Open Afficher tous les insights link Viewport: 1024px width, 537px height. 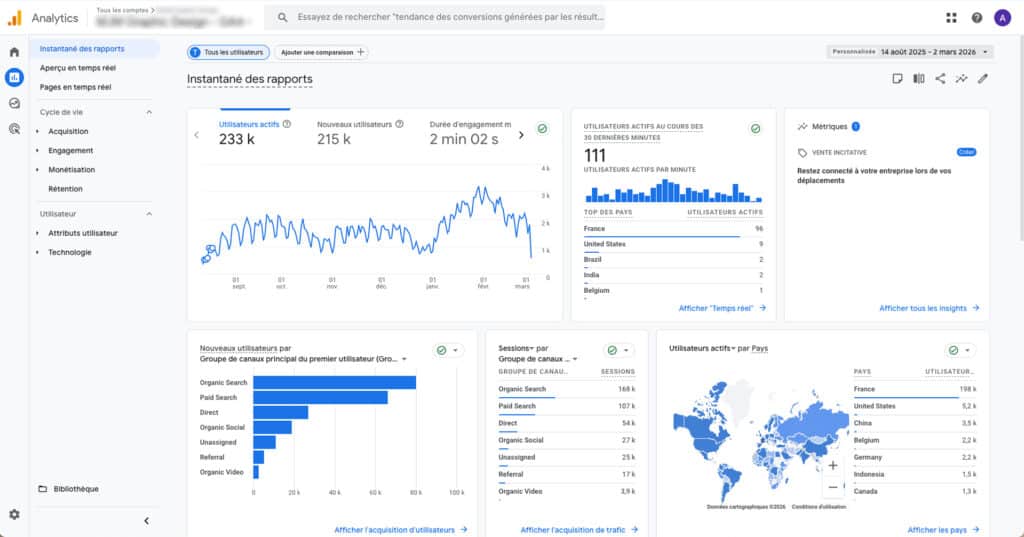(929, 308)
